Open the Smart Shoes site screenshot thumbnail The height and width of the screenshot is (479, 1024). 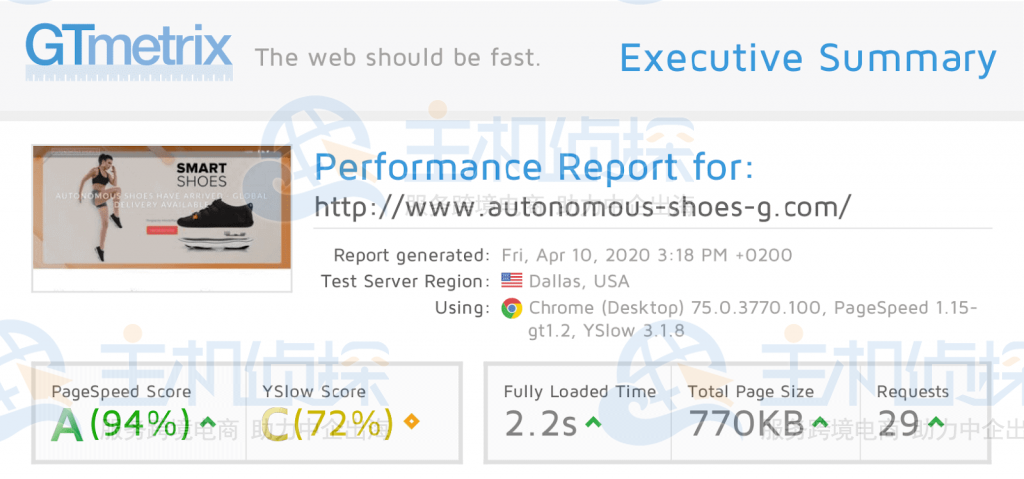pos(162,218)
